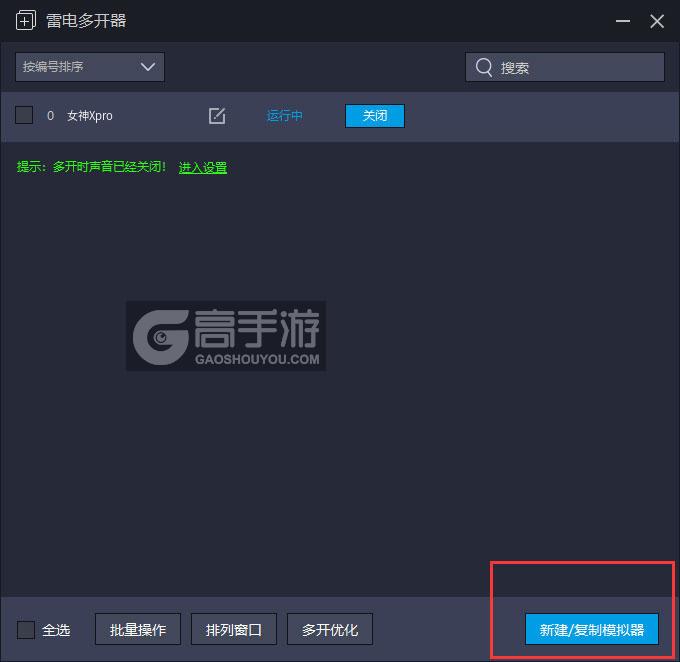This screenshot has width=680, height=662.
Task: Tick the checkbox for 女神Xpro row
Action: (24, 115)
